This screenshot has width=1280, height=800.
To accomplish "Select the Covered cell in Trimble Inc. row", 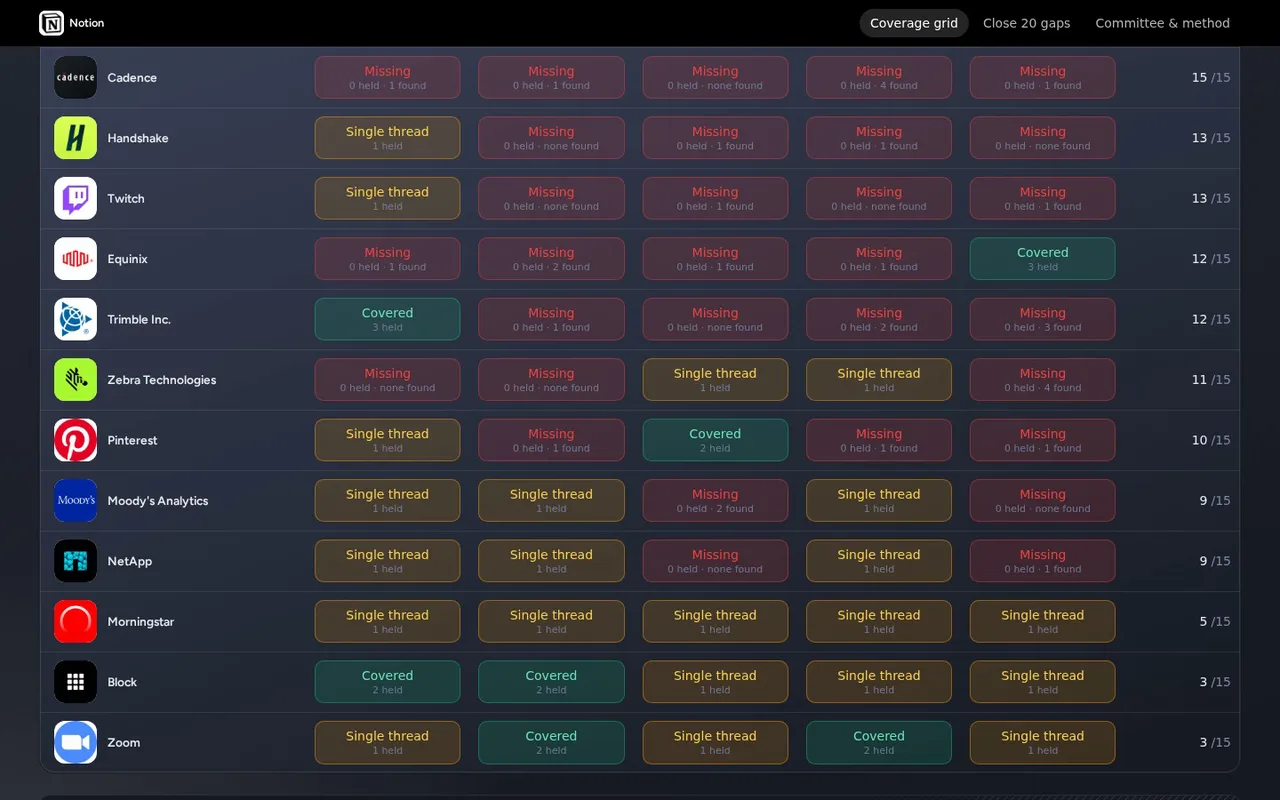I will [x=388, y=320].
